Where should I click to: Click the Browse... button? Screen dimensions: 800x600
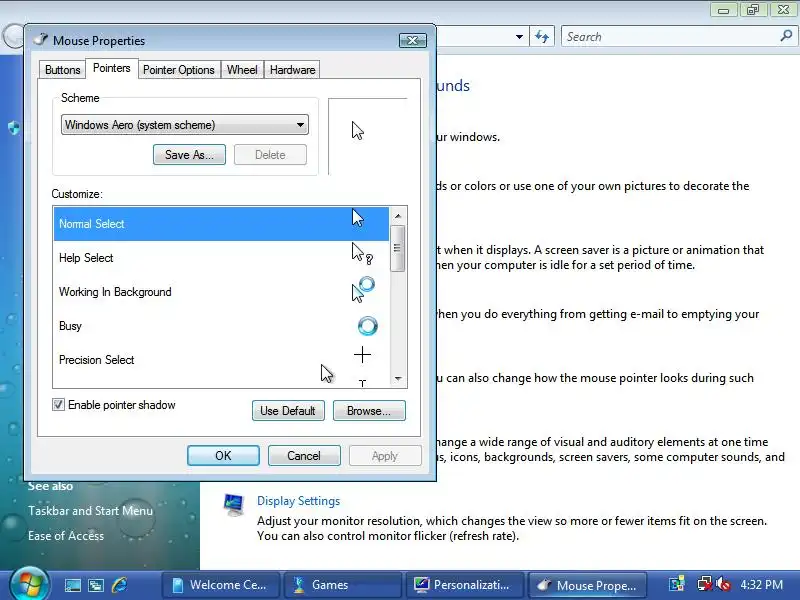(369, 411)
